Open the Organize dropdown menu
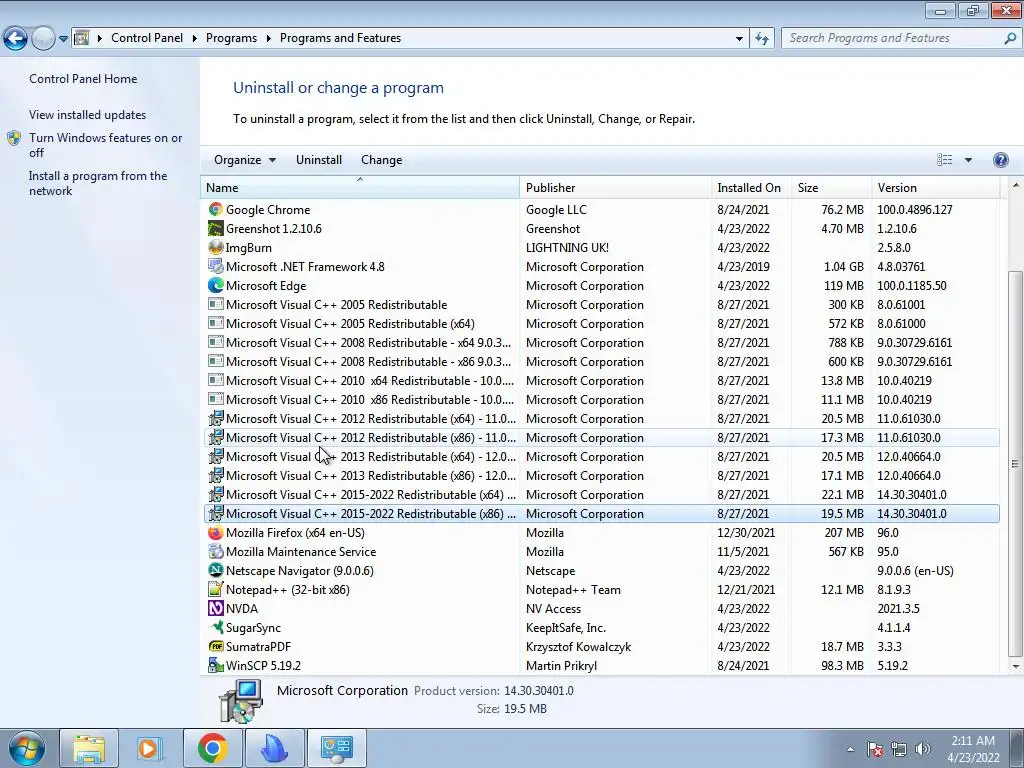Image resolution: width=1024 pixels, height=768 pixels. tap(245, 160)
